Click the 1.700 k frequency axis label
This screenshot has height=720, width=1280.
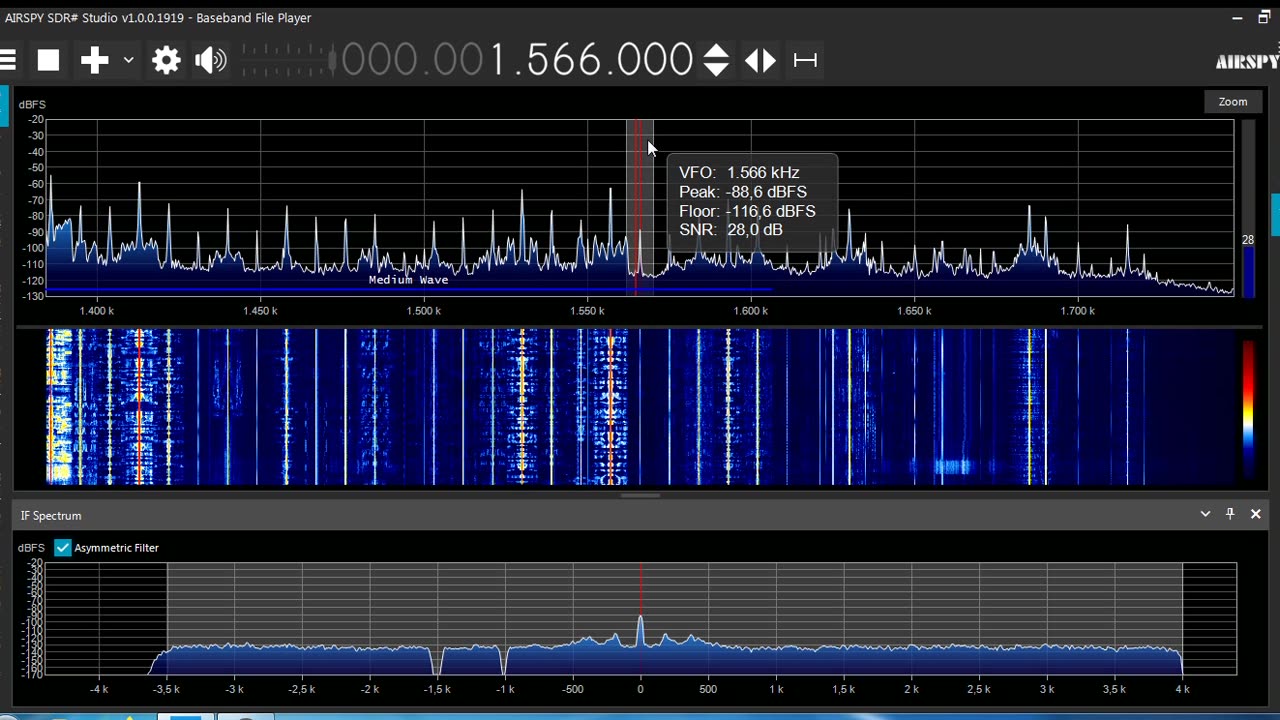[x=1078, y=311]
